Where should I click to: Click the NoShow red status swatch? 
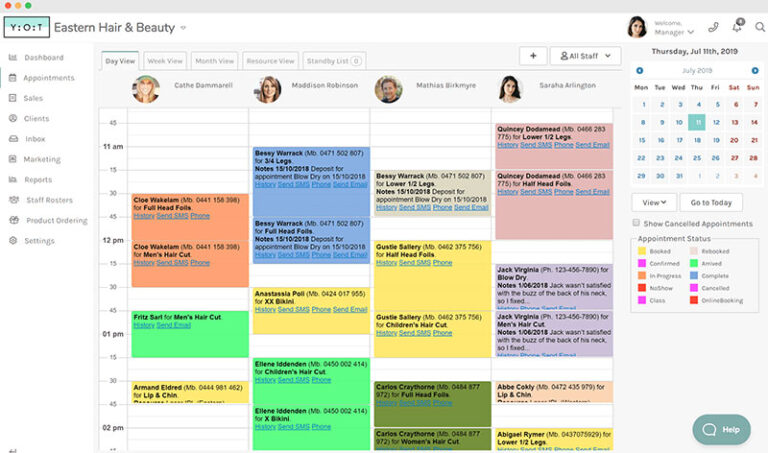pos(642,288)
